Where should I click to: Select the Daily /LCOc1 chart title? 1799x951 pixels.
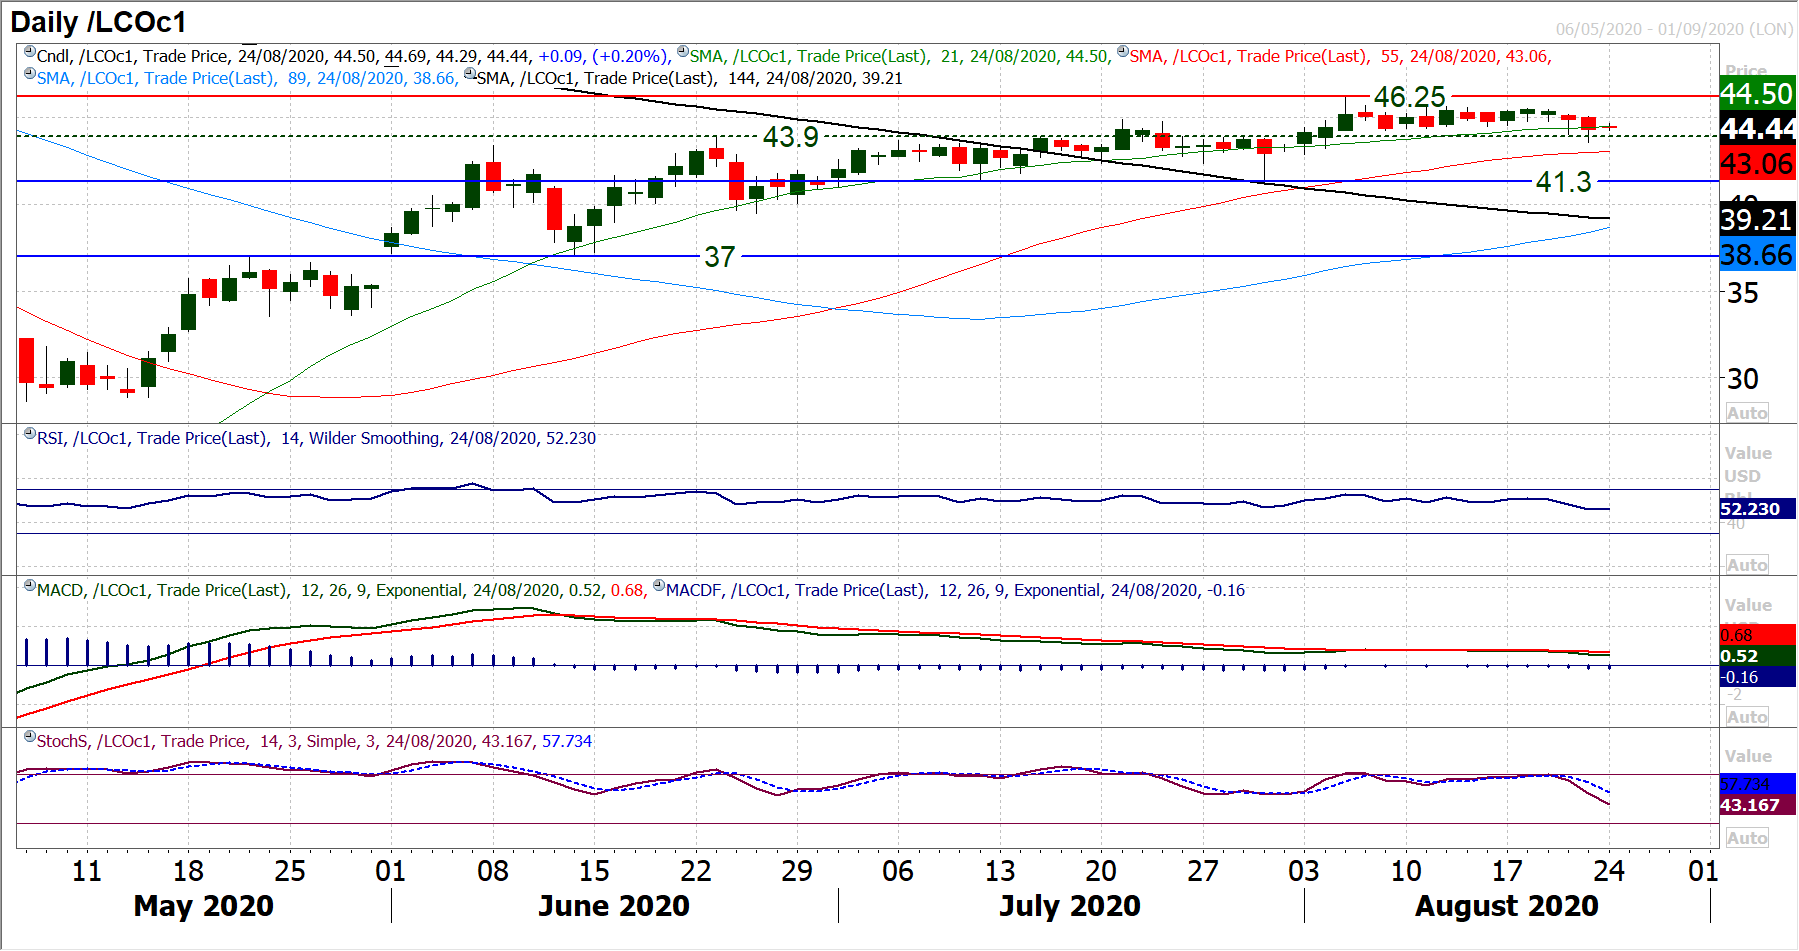(98, 22)
